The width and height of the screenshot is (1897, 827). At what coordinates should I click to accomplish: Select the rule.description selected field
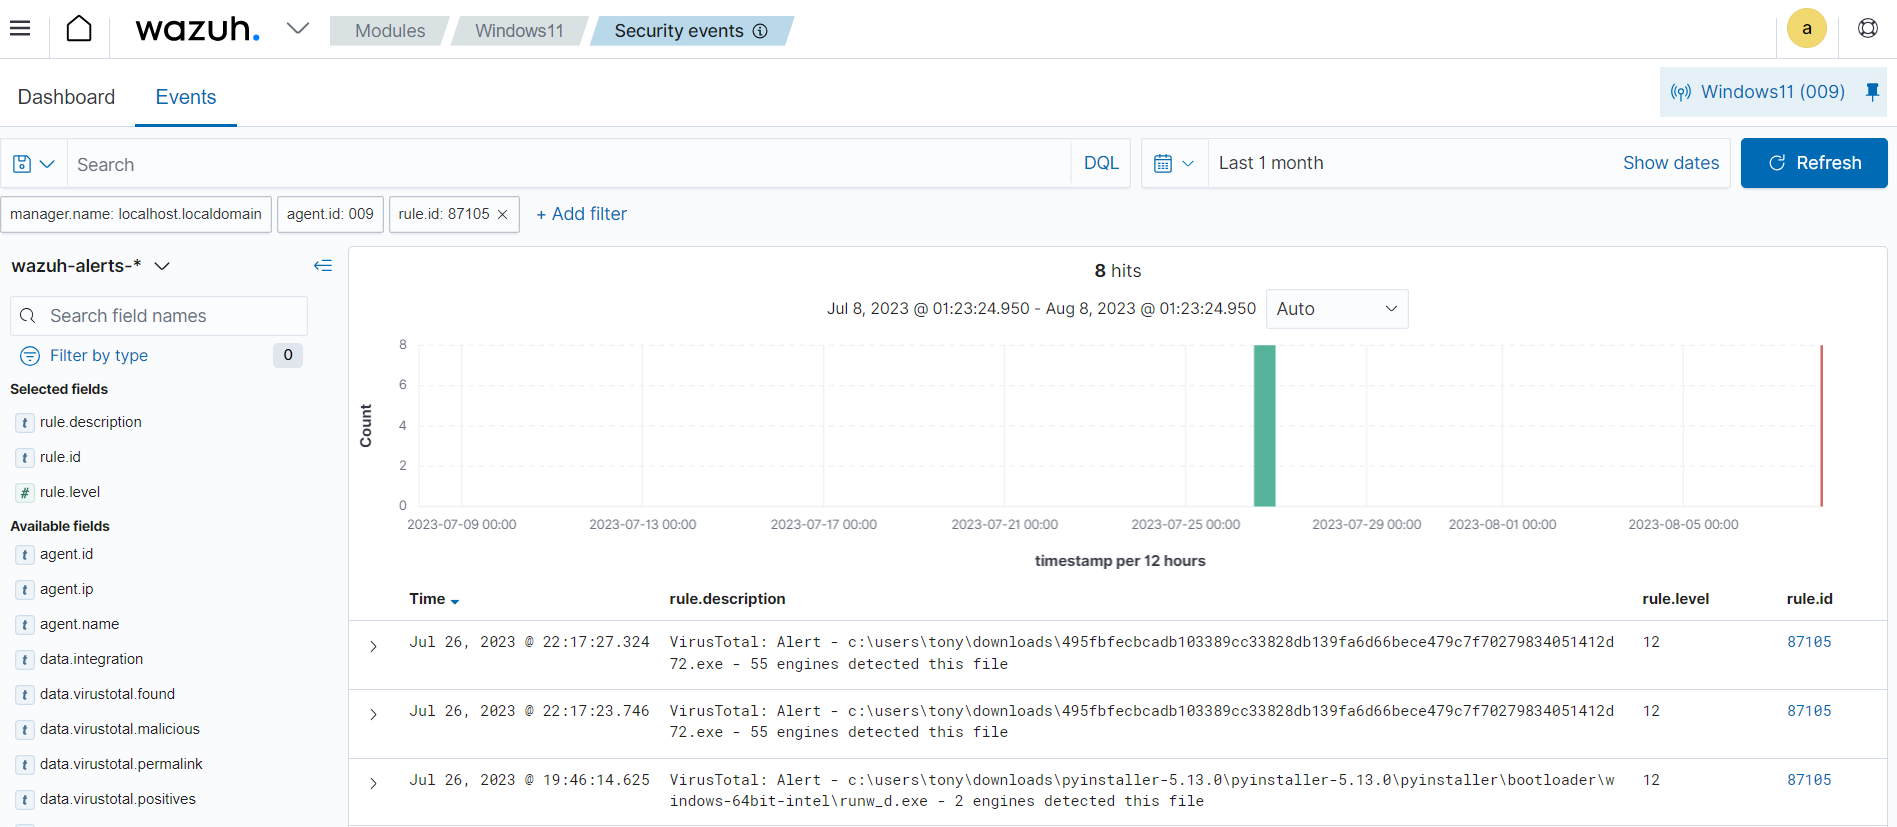click(x=91, y=422)
